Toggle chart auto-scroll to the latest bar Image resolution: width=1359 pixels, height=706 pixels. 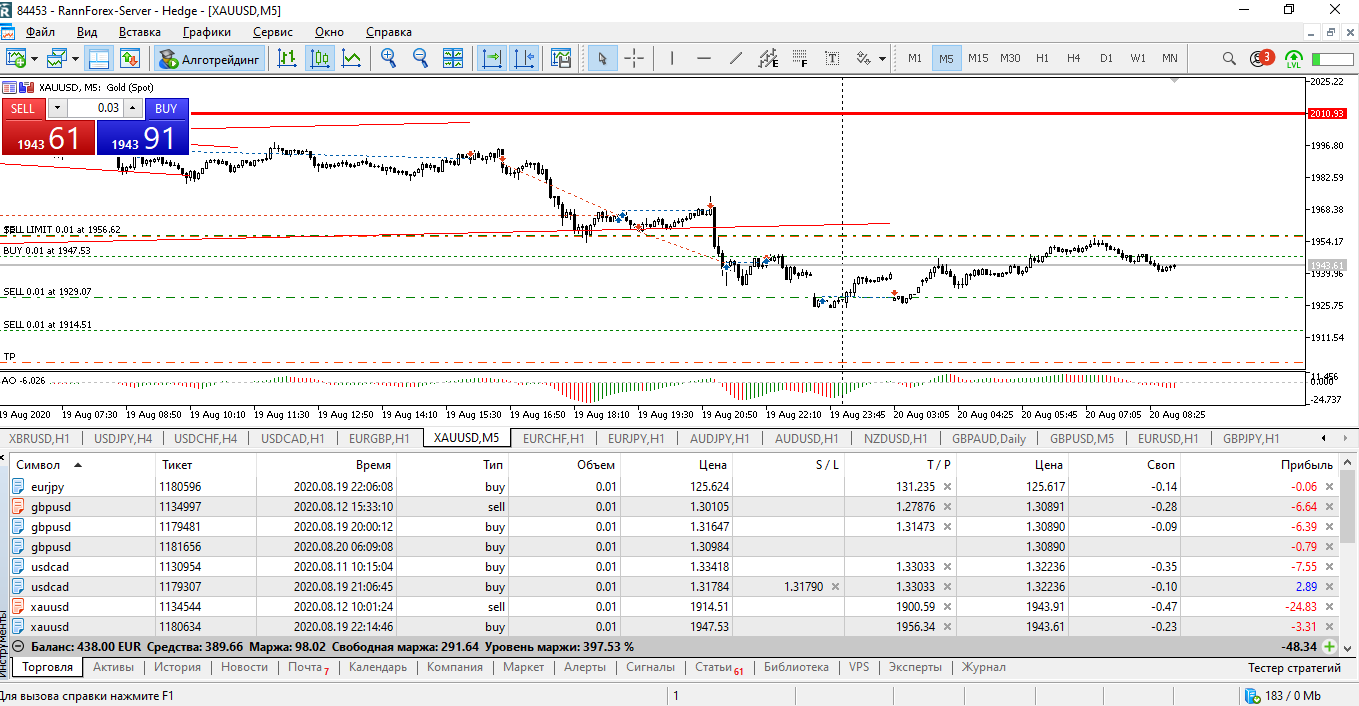click(x=491, y=59)
